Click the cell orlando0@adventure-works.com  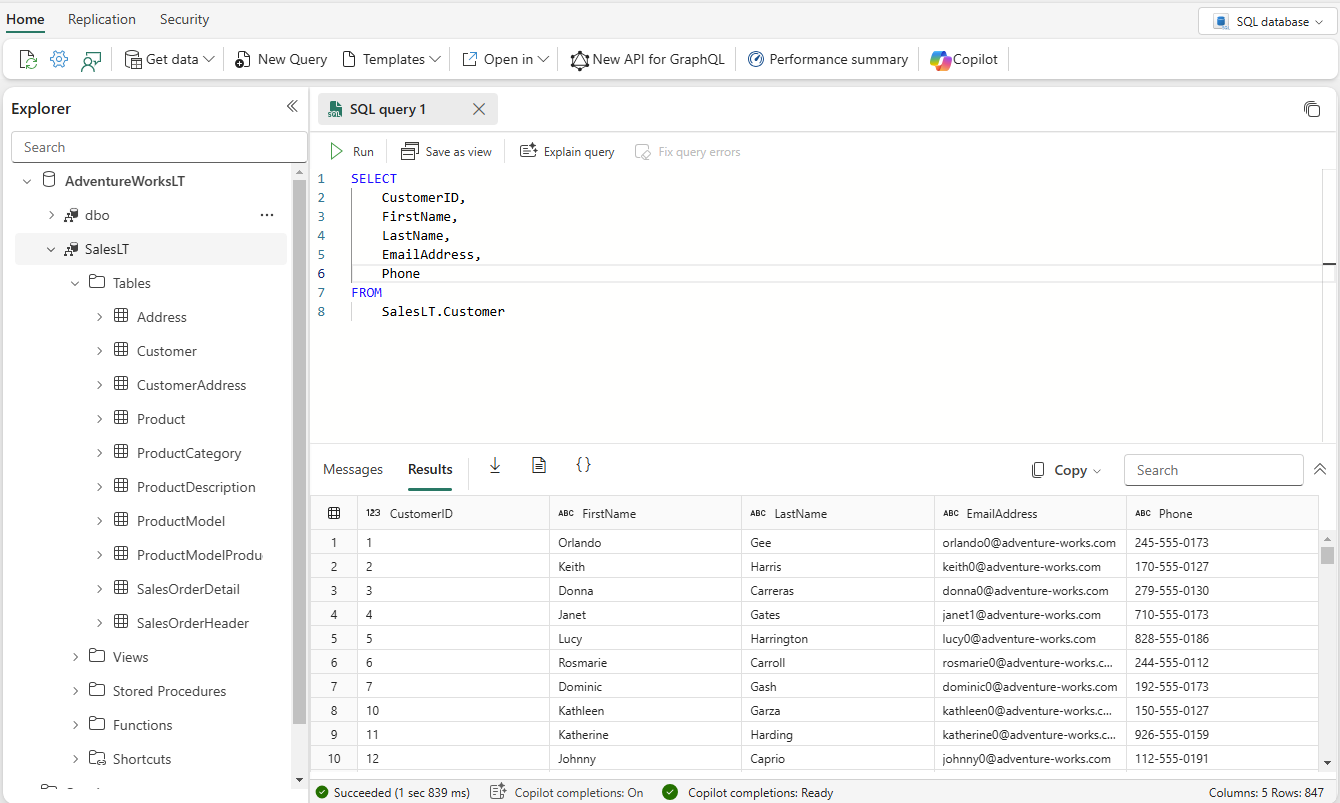pyautogui.click(x=1029, y=543)
